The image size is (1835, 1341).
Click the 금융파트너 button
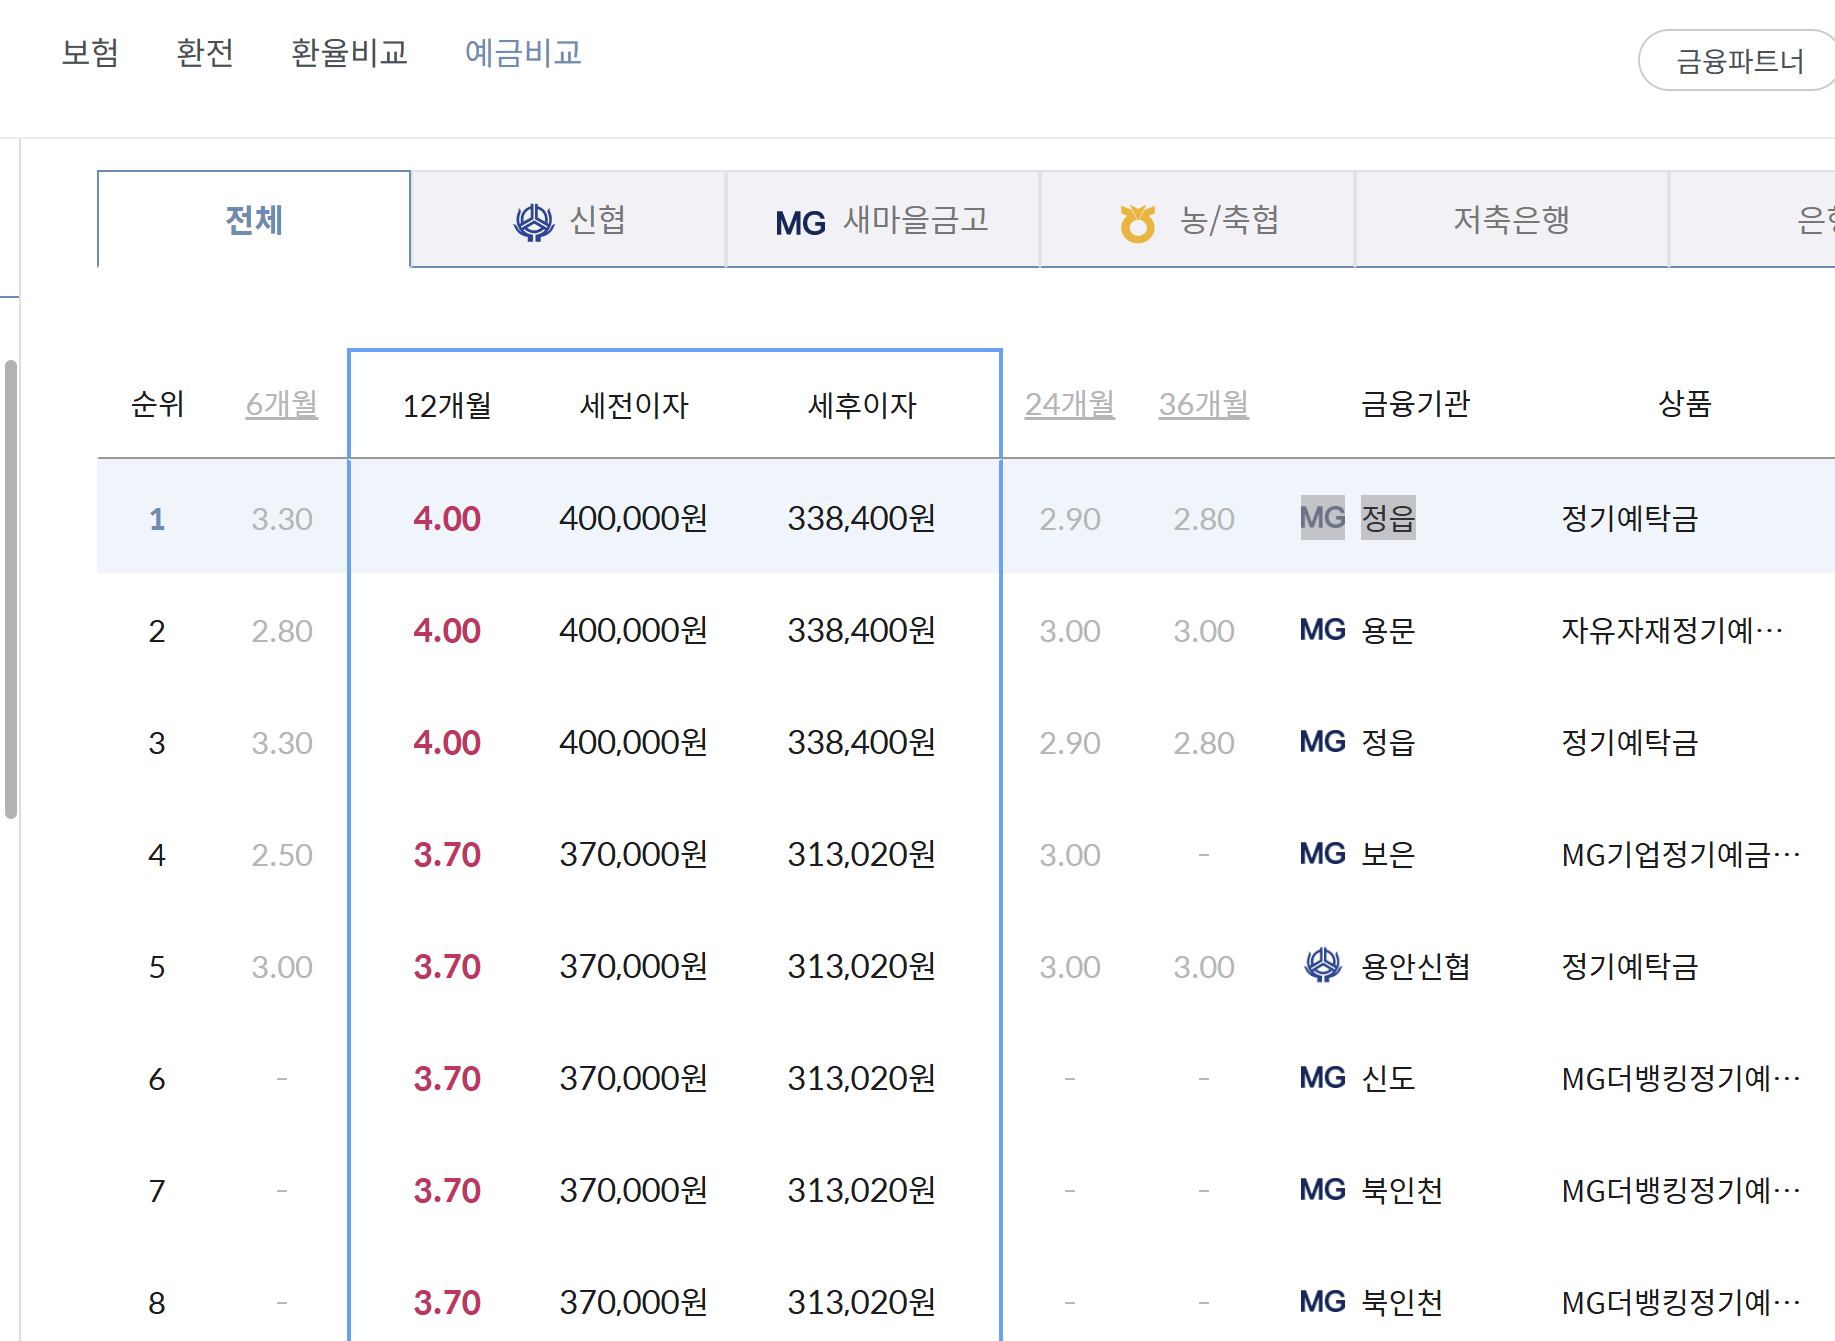[x=1739, y=61]
